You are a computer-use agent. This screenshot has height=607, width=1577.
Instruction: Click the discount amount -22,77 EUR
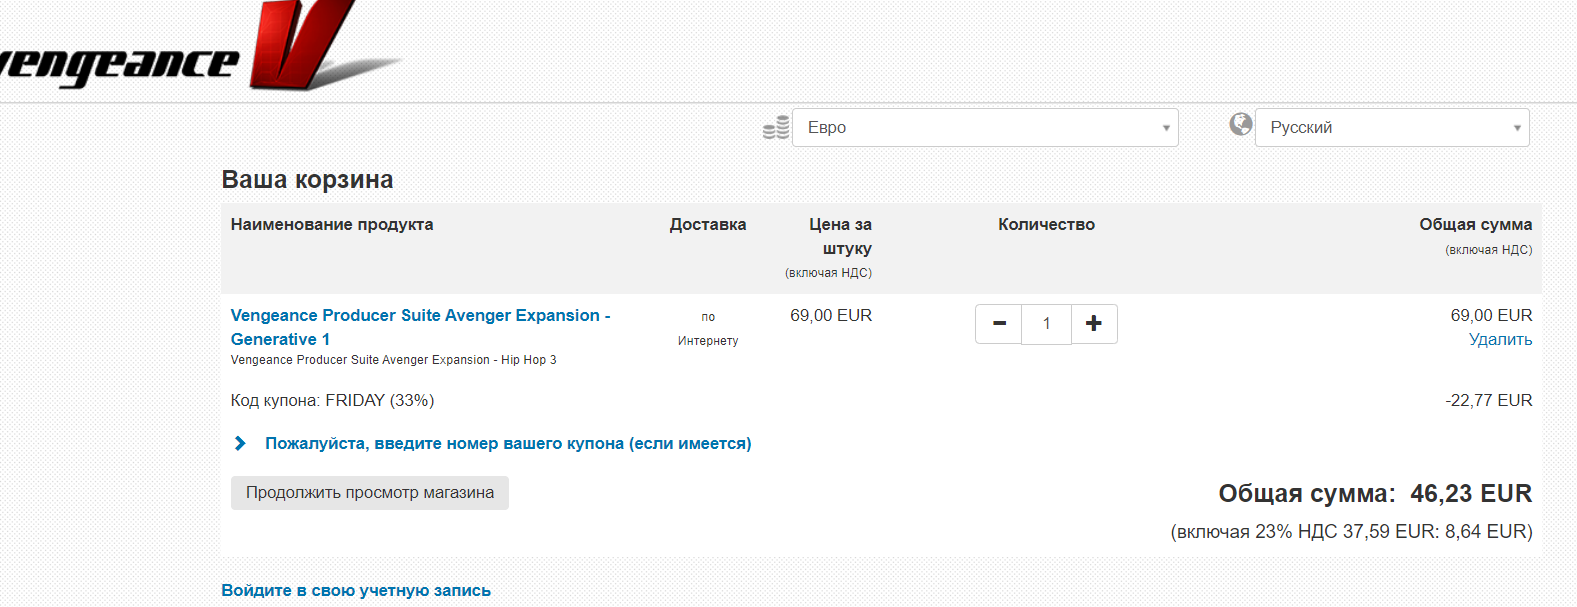pyautogui.click(x=1488, y=401)
